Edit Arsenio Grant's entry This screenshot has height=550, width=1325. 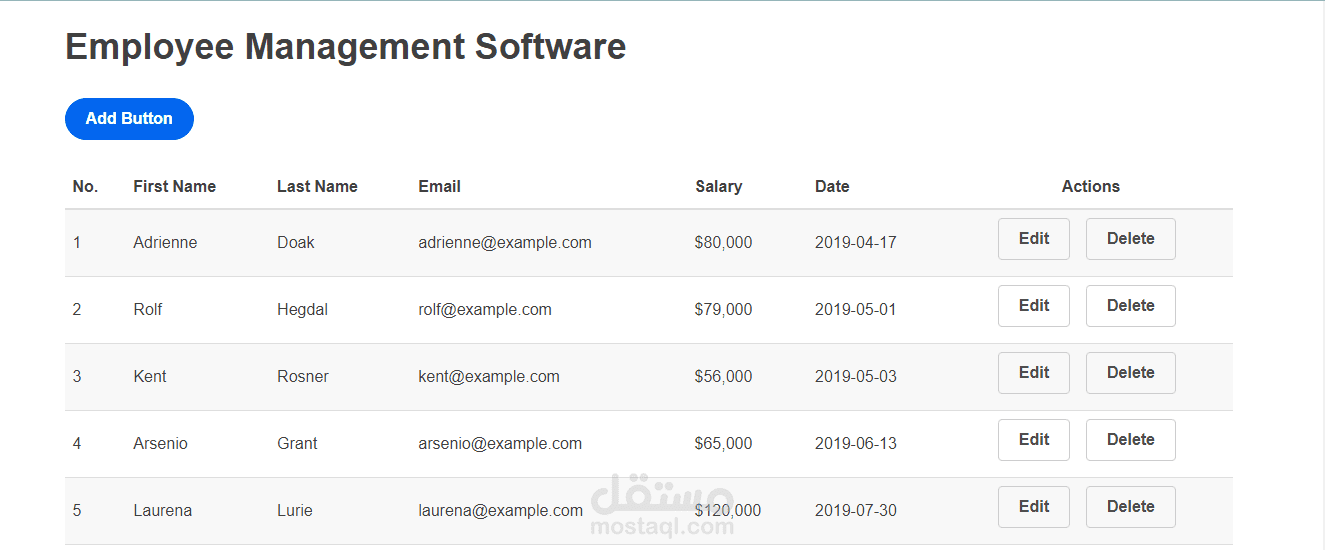pyautogui.click(x=1034, y=440)
